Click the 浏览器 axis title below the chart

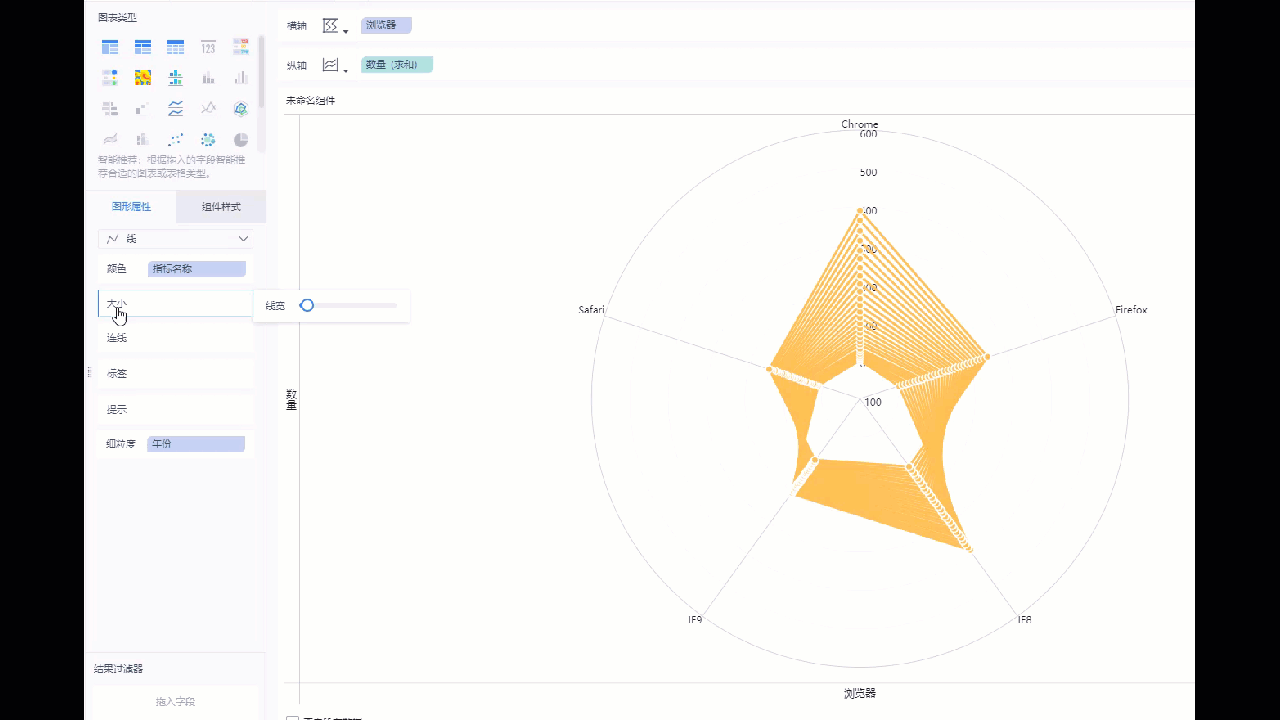click(860, 693)
